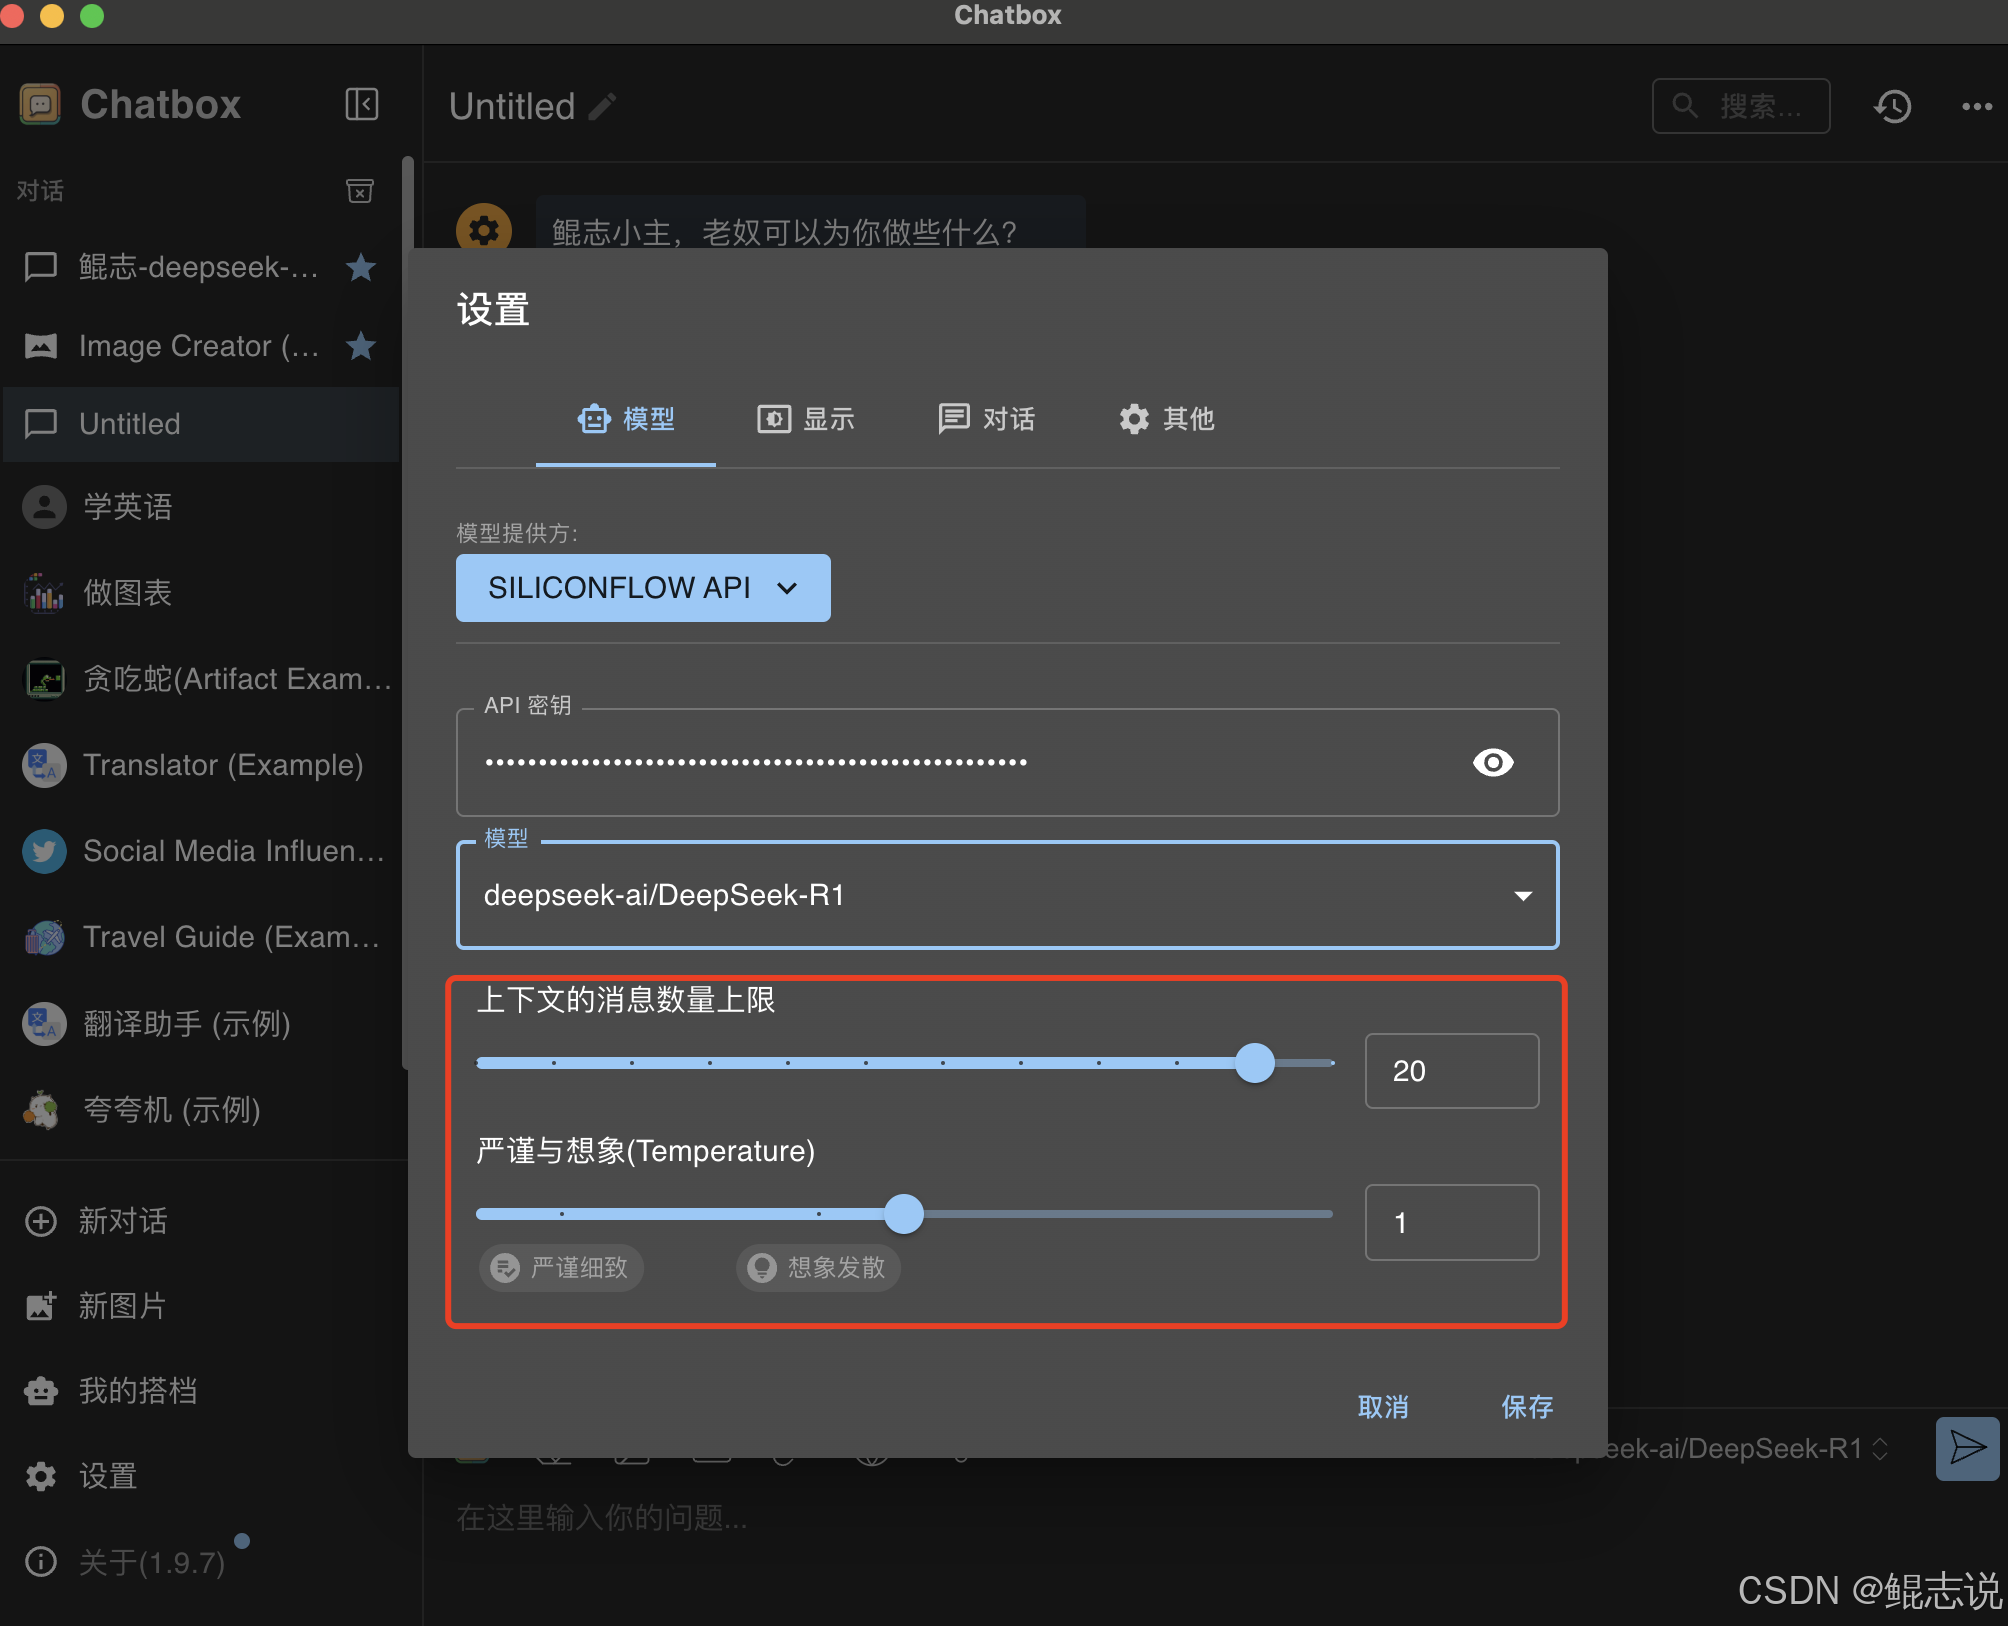This screenshot has height=1626, width=2008.
Task: Edit title with pencil icon
Action: pyautogui.click(x=602, y=106)
